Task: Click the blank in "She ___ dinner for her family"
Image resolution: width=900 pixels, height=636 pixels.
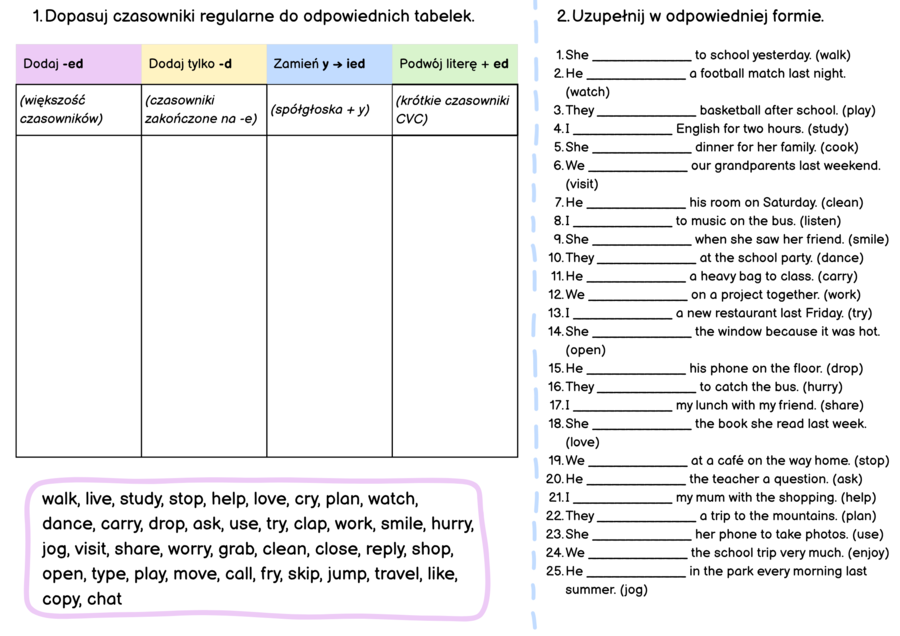Action: tap(642, 149)
